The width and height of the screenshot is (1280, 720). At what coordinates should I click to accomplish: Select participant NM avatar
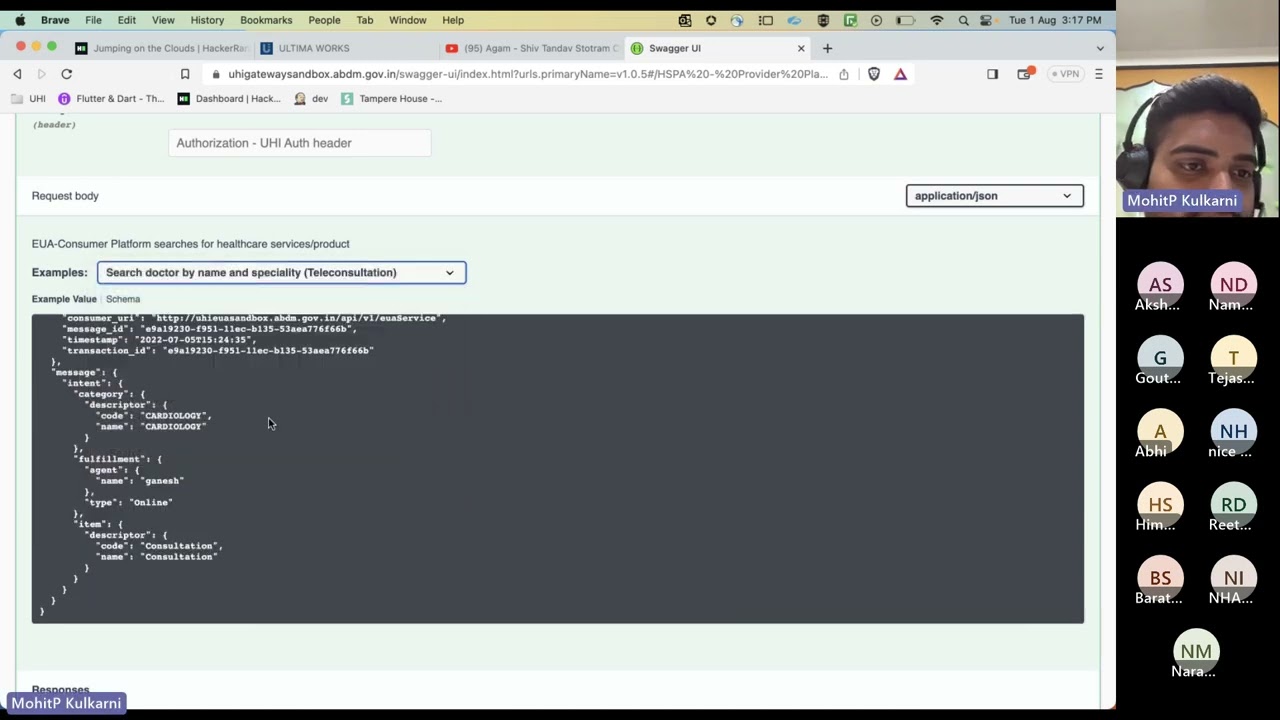1196,651
